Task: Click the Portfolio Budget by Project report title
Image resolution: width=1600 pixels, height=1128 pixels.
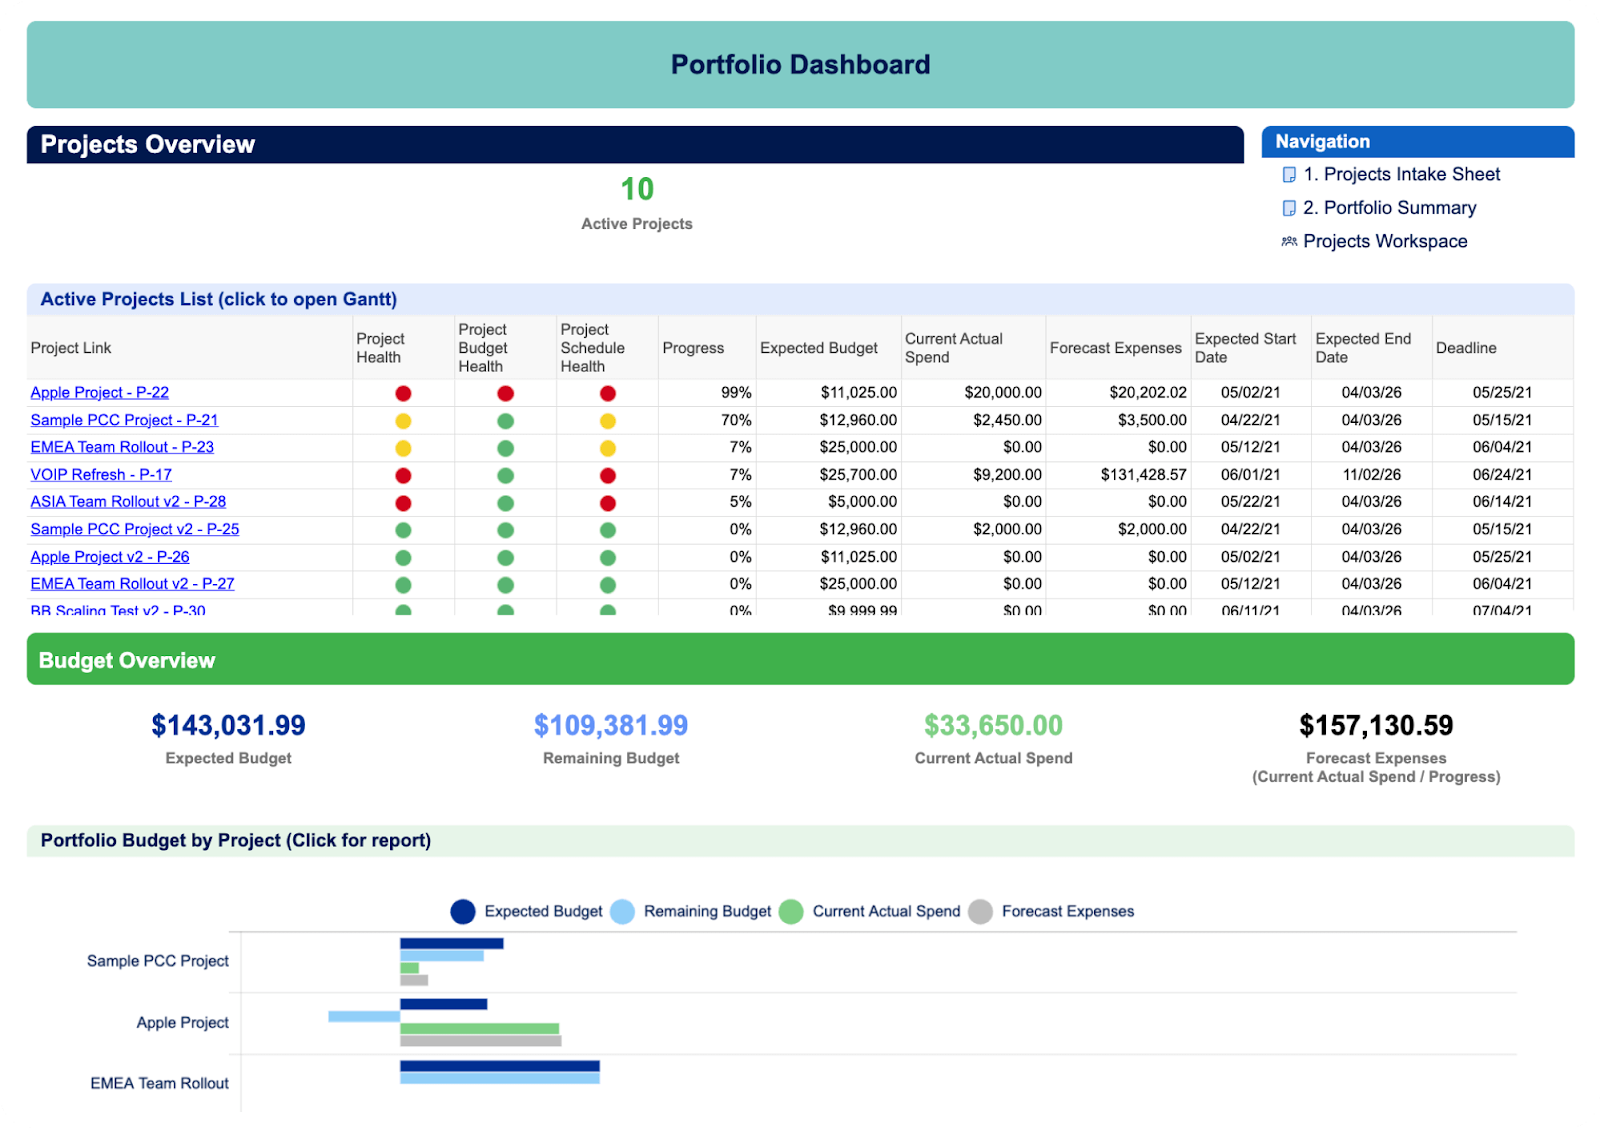Action: [x=236, y=841]
